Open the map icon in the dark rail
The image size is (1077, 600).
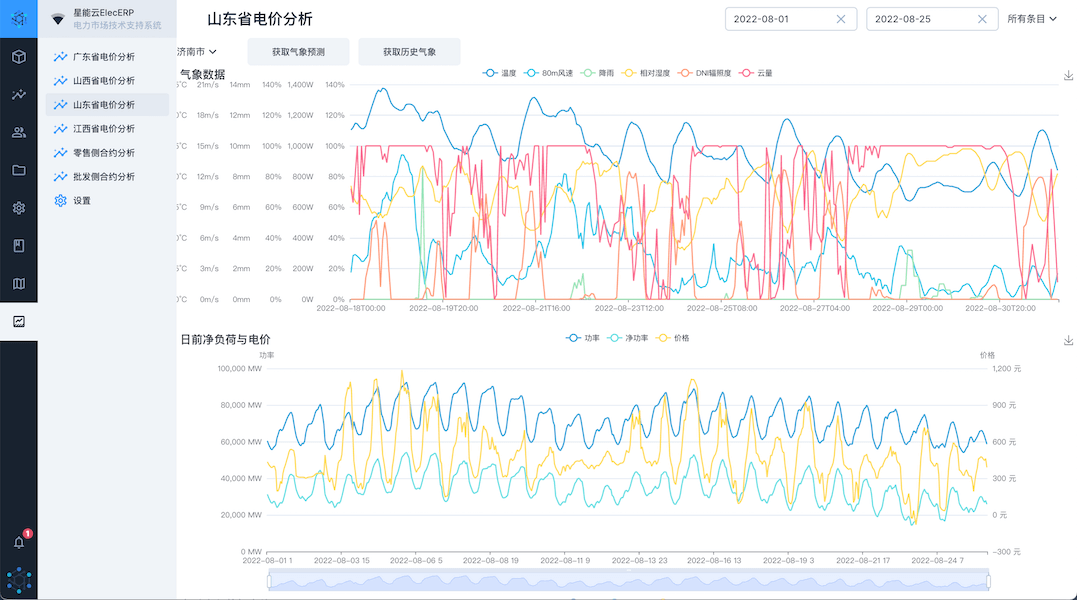(x=19, y=284)
